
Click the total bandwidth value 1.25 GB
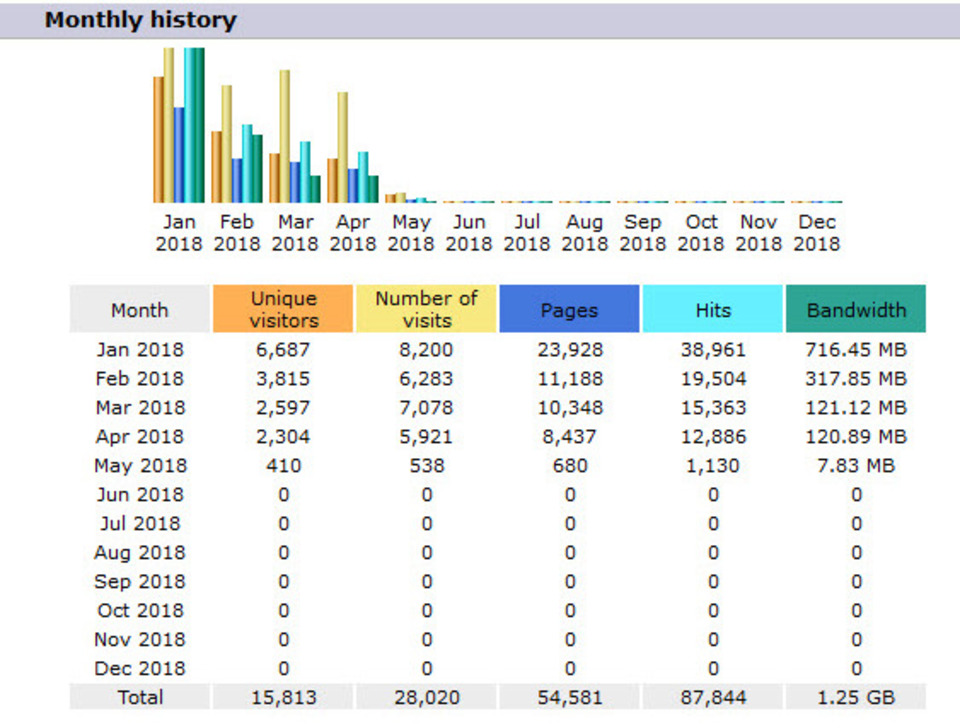point(856,697)
